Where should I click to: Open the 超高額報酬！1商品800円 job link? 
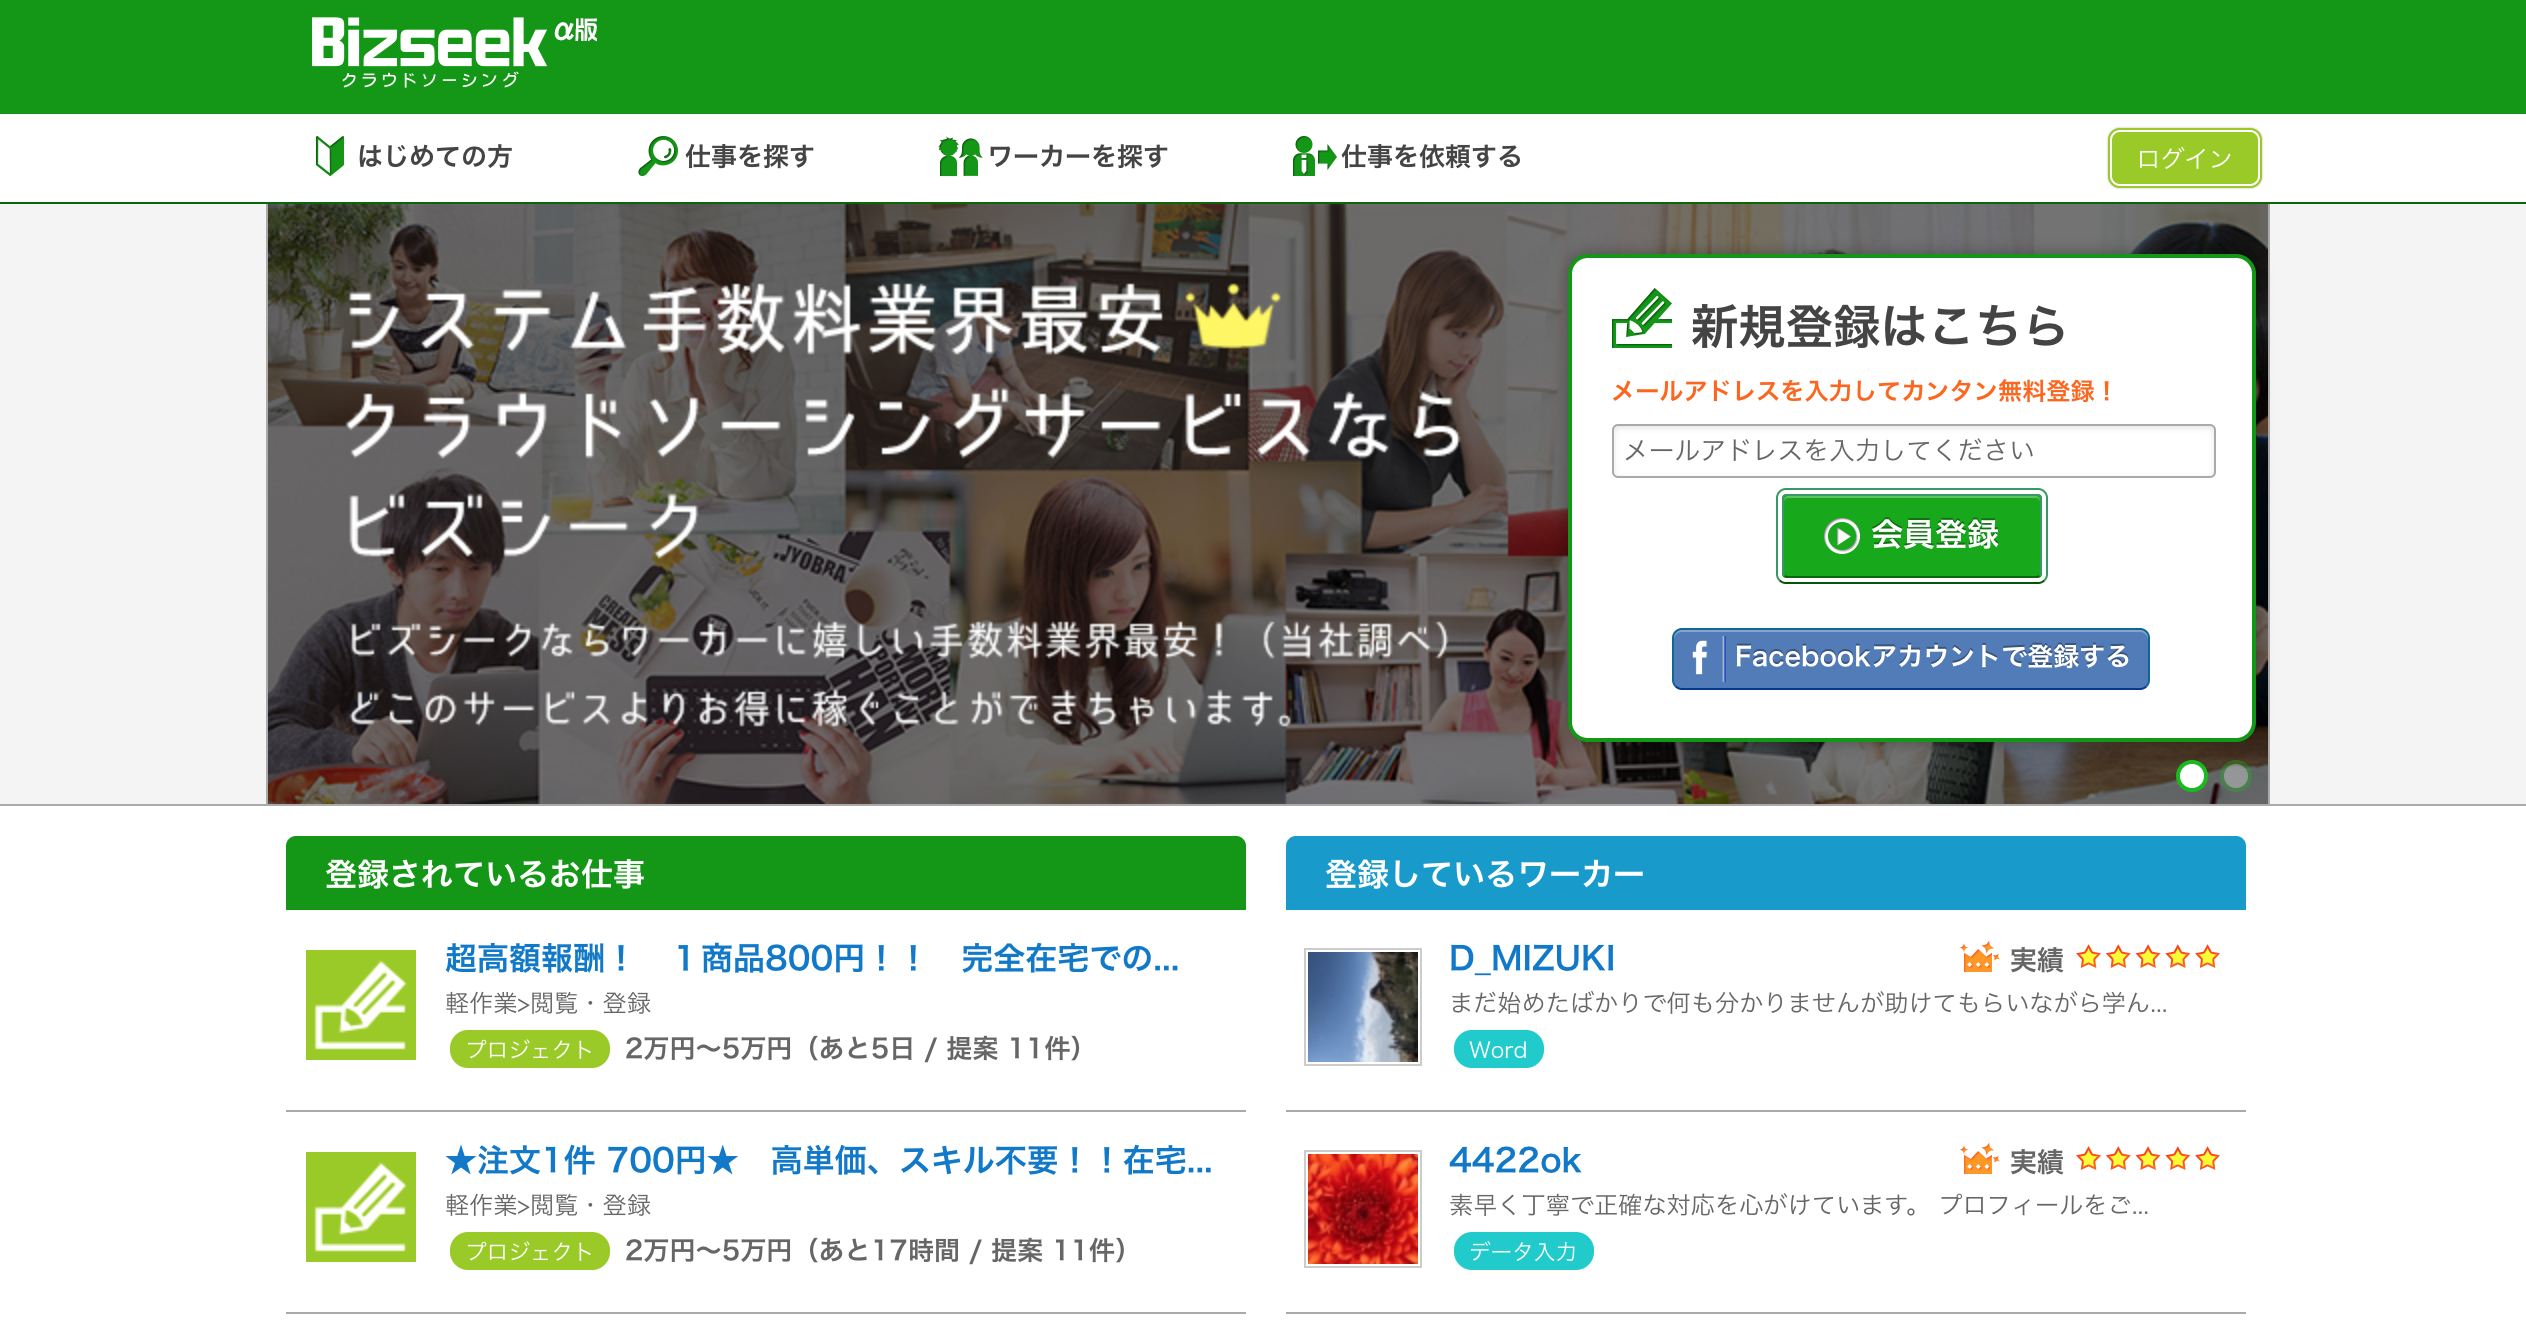(x=812, y=958)
